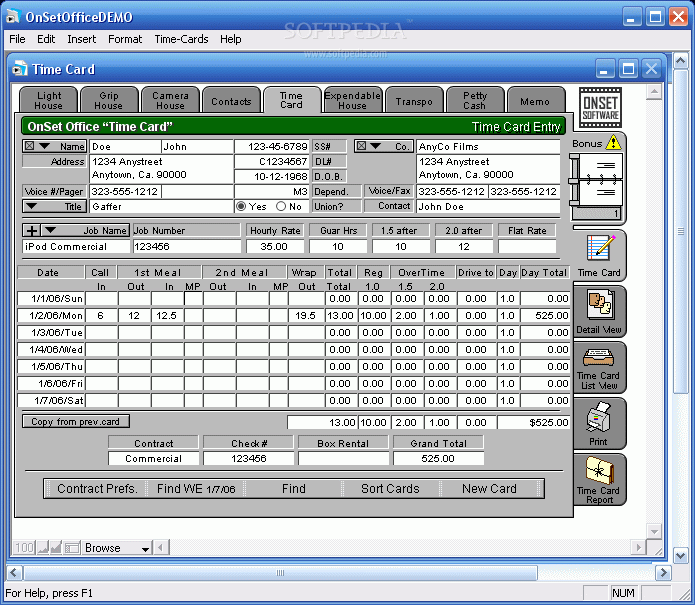Click the Job Name field iPod Commercial
This screenshot has width=695, height=605.
click(76, 246)
